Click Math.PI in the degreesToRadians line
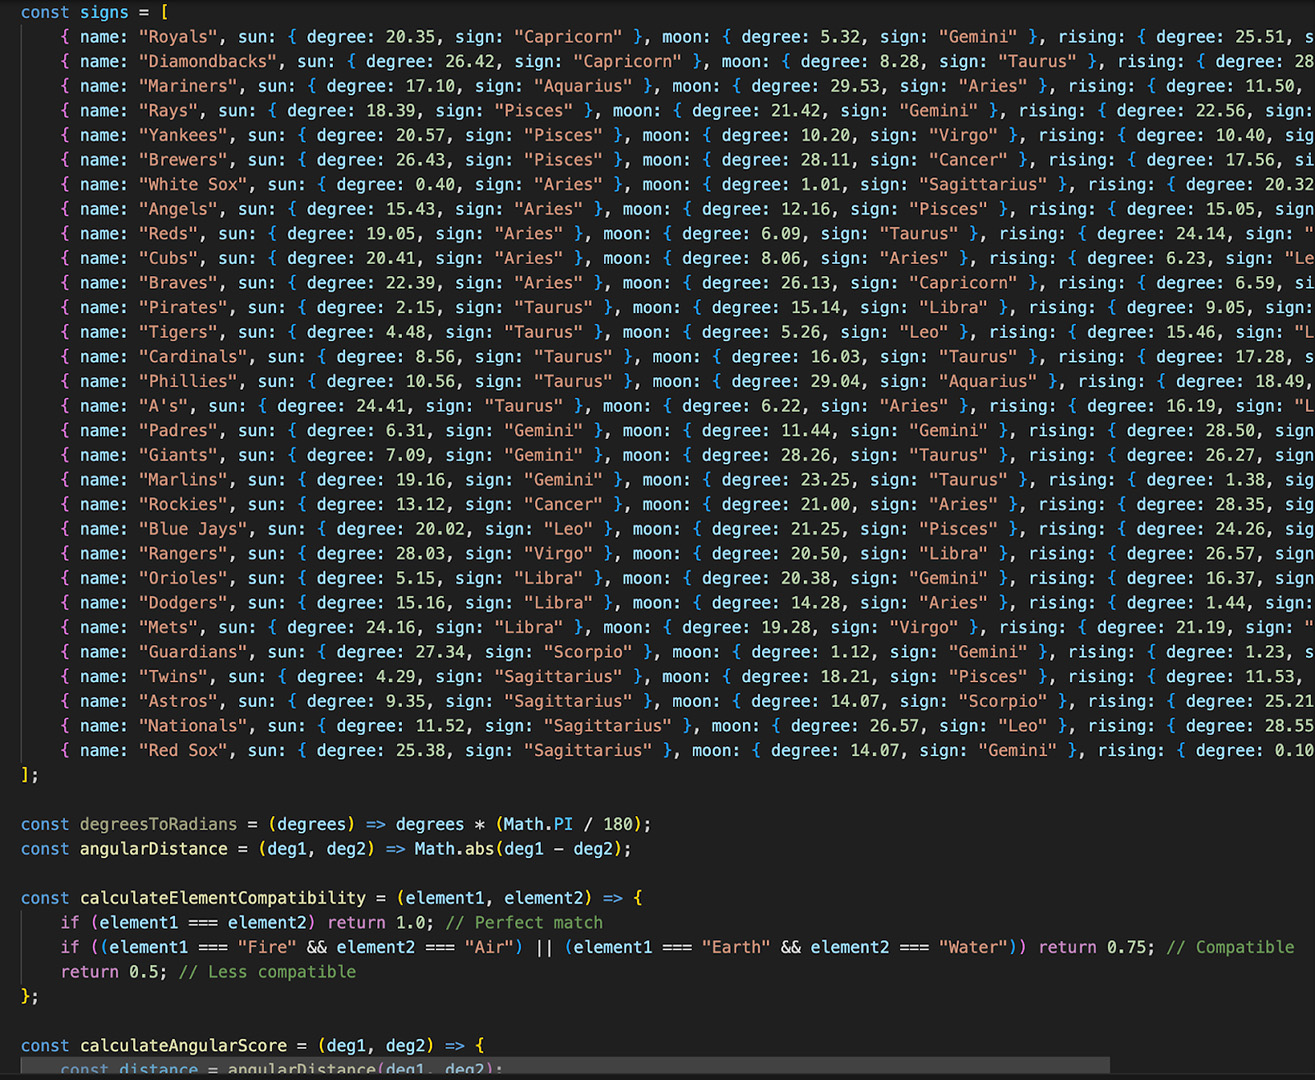Viewport: 1315px width, 1080px height. 538,824
